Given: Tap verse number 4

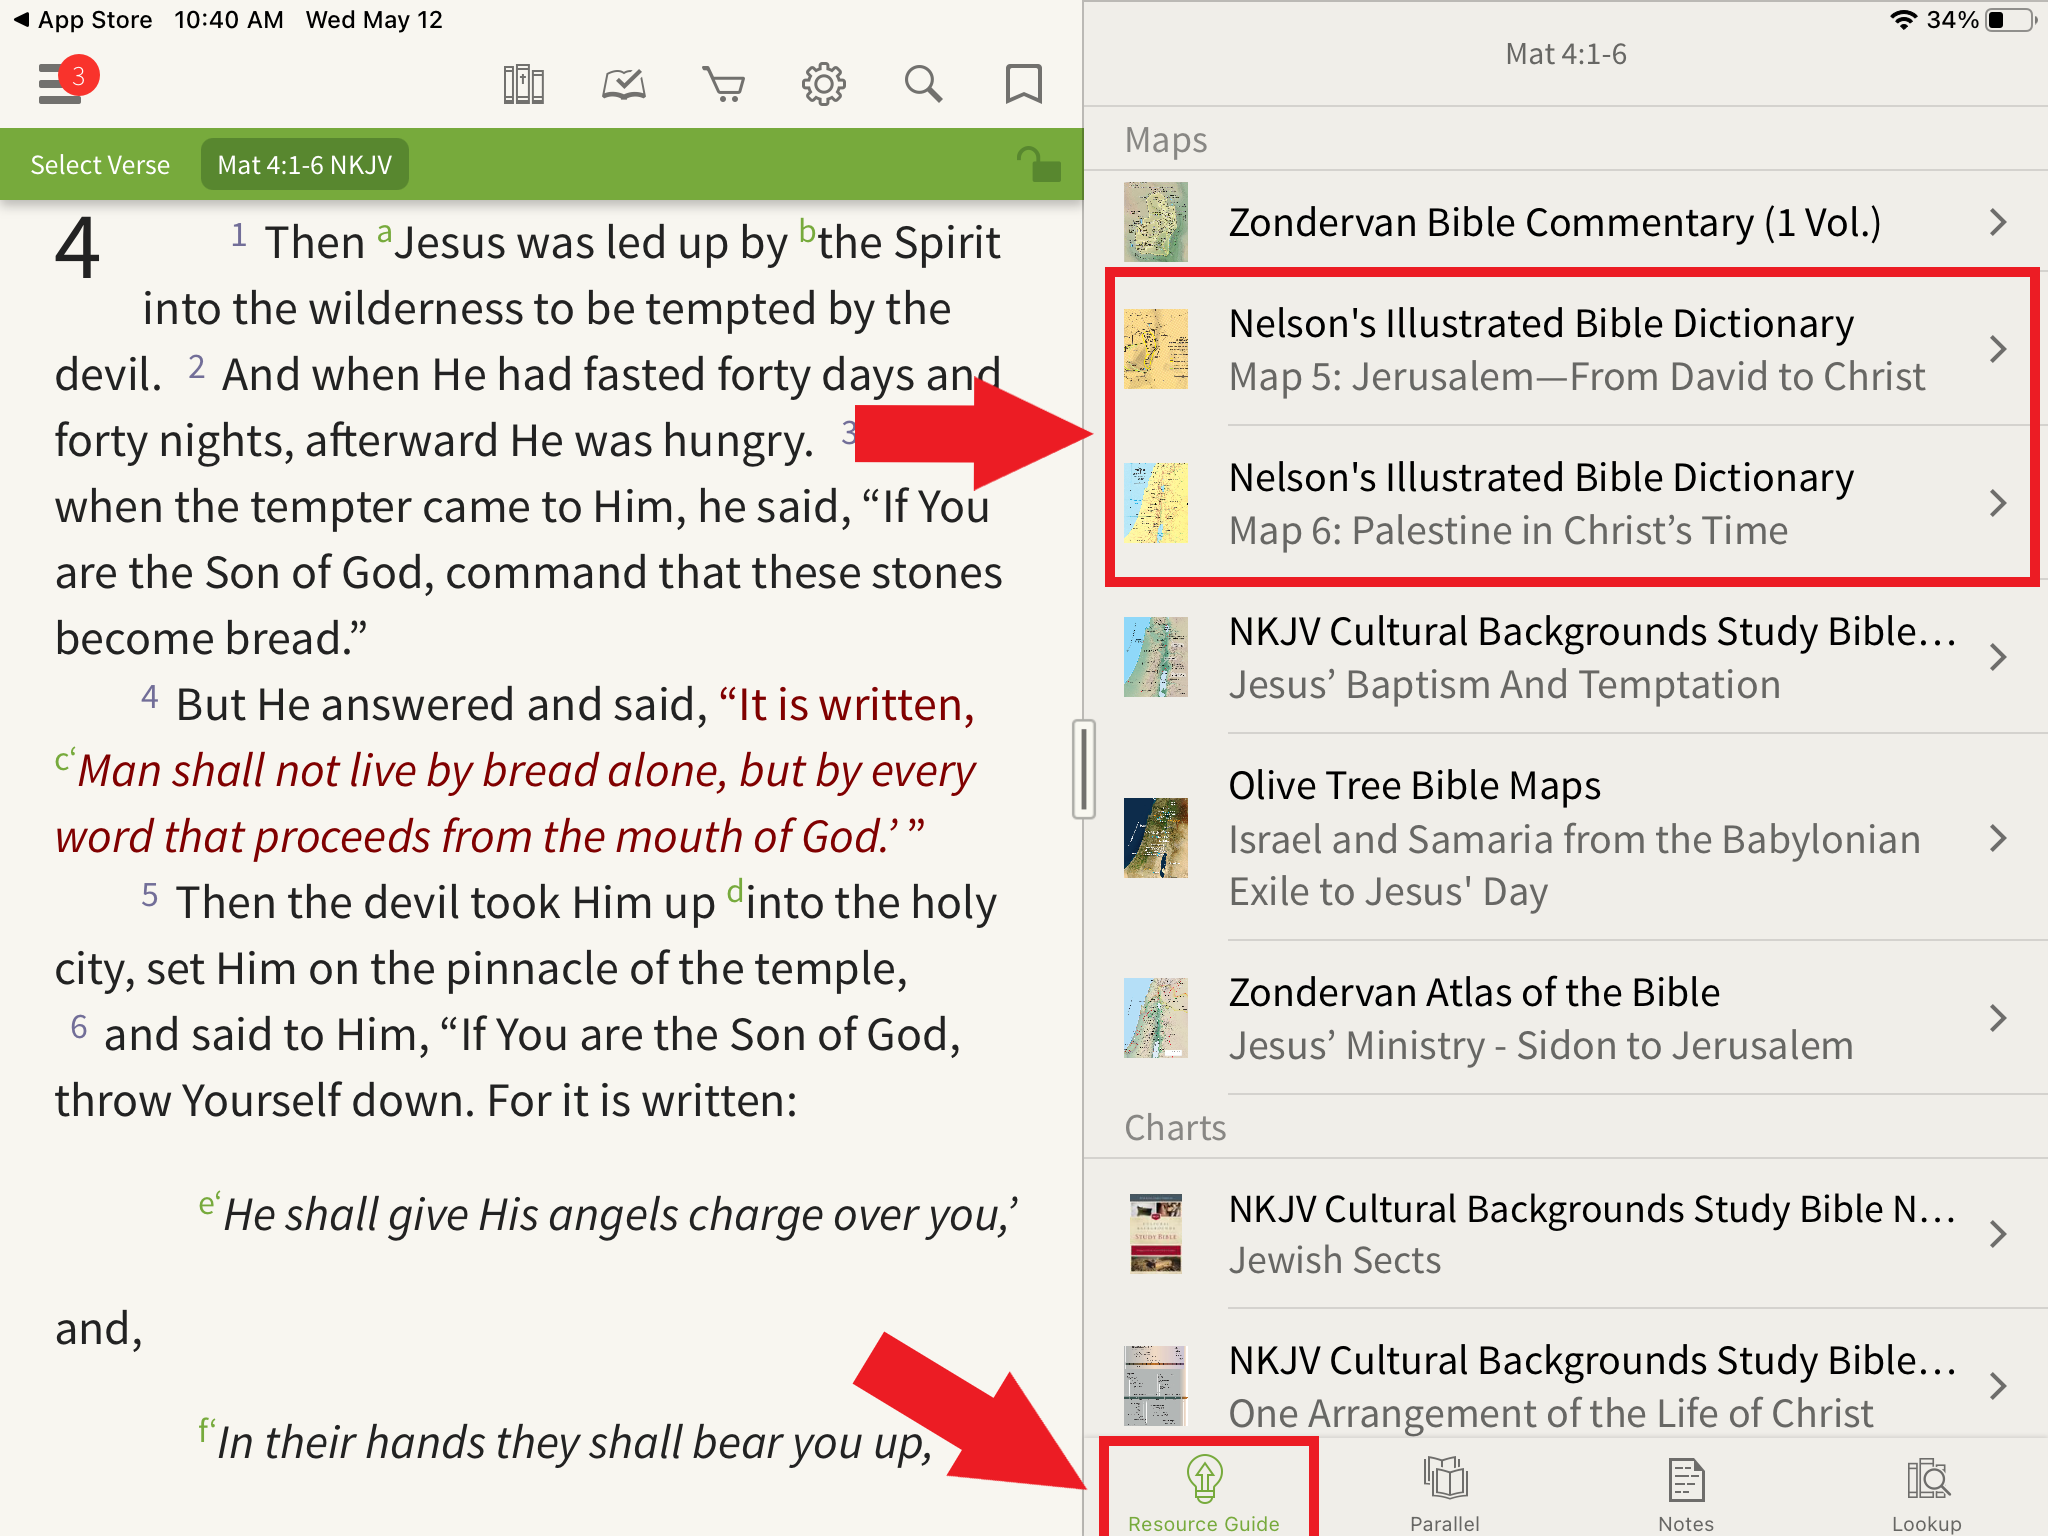Looking at the screenshot, I should point(150,696).
